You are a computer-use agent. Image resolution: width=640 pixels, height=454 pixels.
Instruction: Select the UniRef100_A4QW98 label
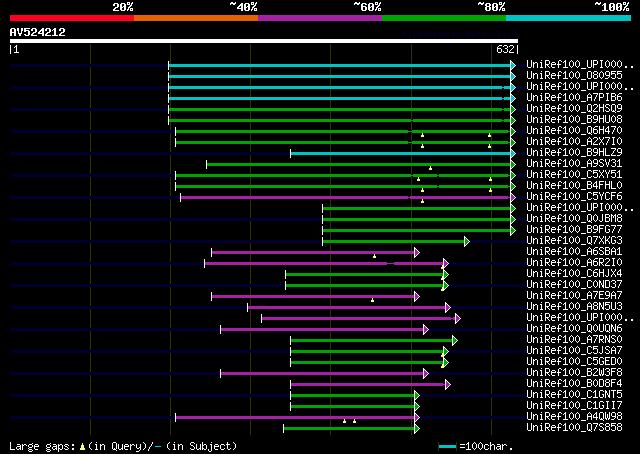point(574,417)
